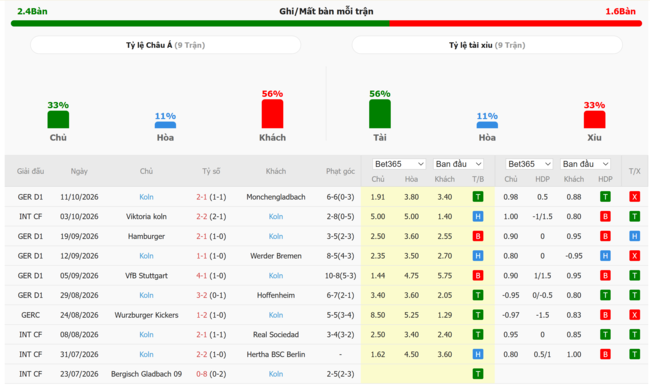Open the second Bet365 handicap dropdown
This screenshot has height=385, width=650.
click(529, 164)
